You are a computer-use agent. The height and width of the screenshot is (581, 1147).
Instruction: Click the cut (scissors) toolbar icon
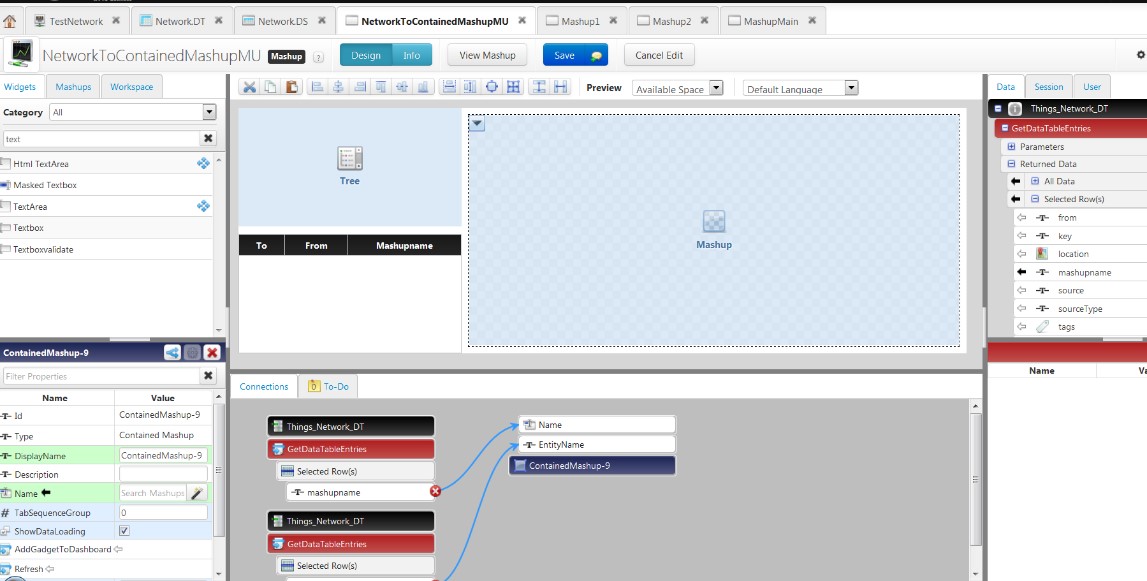coord(250,88)
